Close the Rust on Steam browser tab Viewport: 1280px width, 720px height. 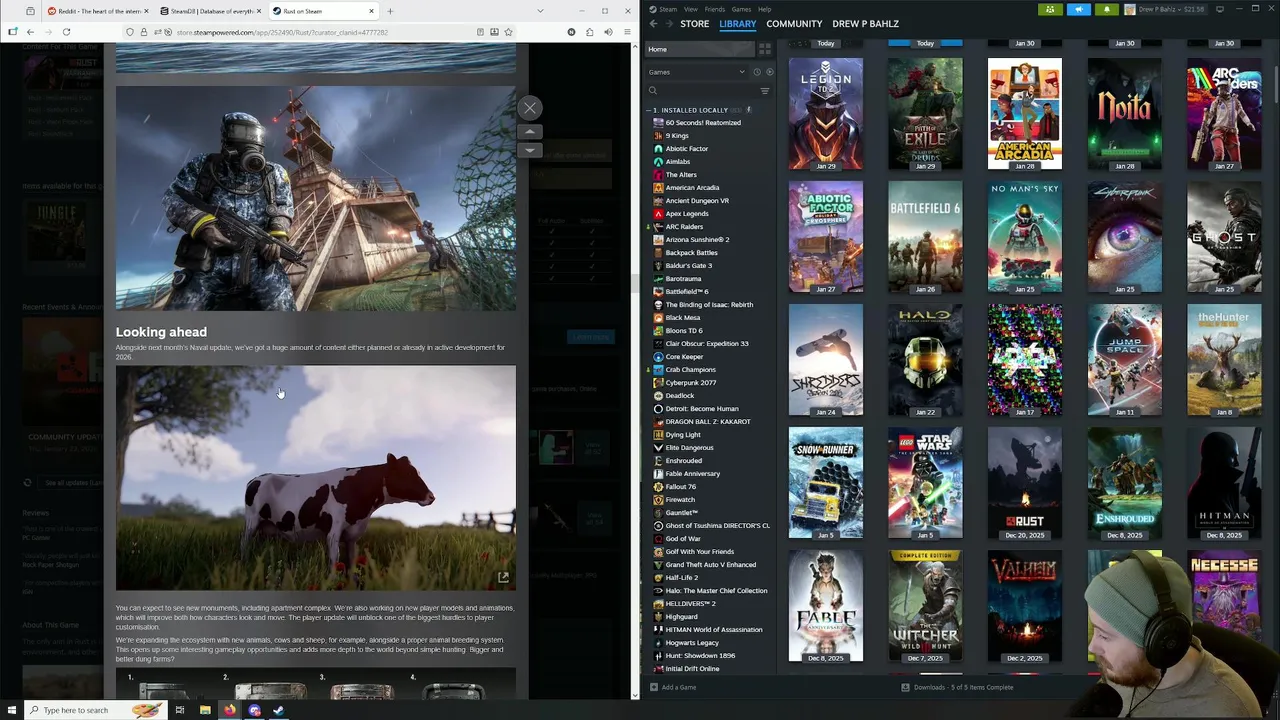click(371, 11)
